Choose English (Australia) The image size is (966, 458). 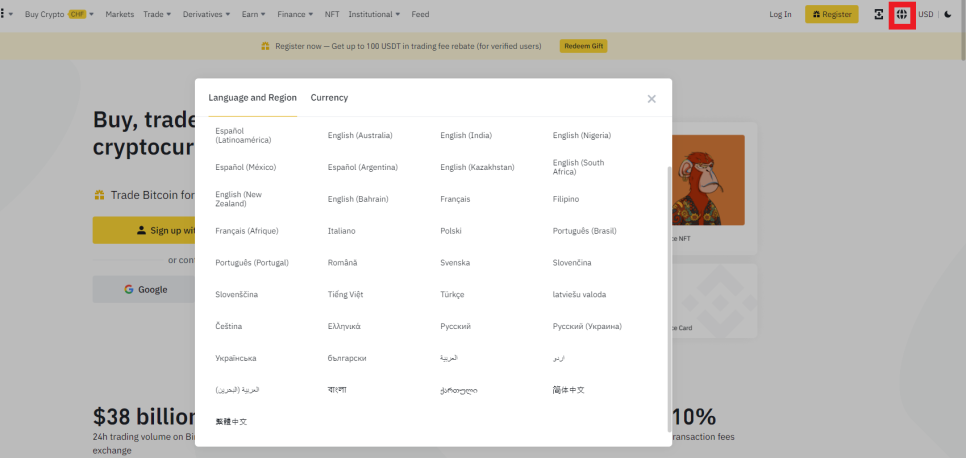click(x=360, y=136)
